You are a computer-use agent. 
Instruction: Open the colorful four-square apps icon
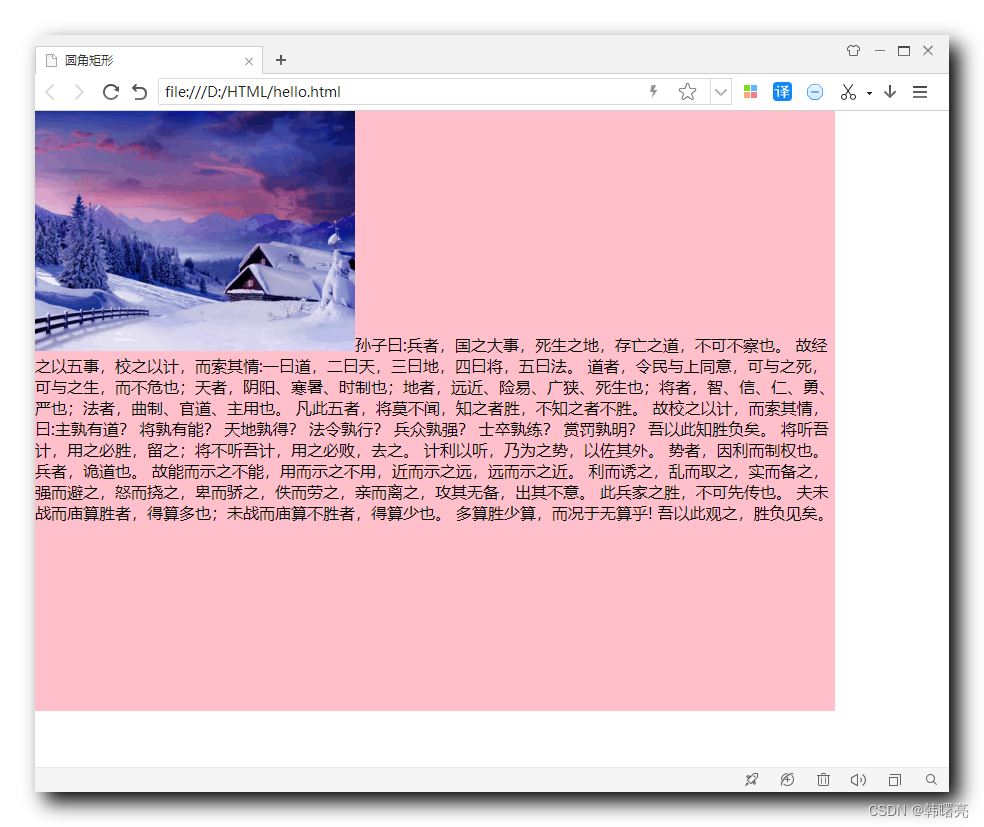pos(751,92)
